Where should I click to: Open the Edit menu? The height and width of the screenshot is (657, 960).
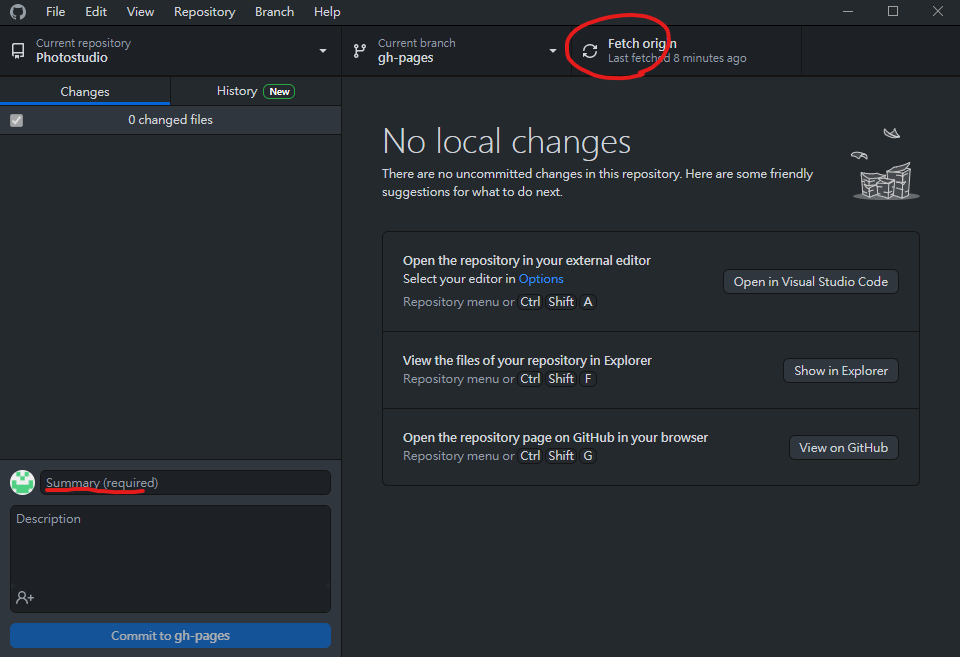click(x=96, y=12)
